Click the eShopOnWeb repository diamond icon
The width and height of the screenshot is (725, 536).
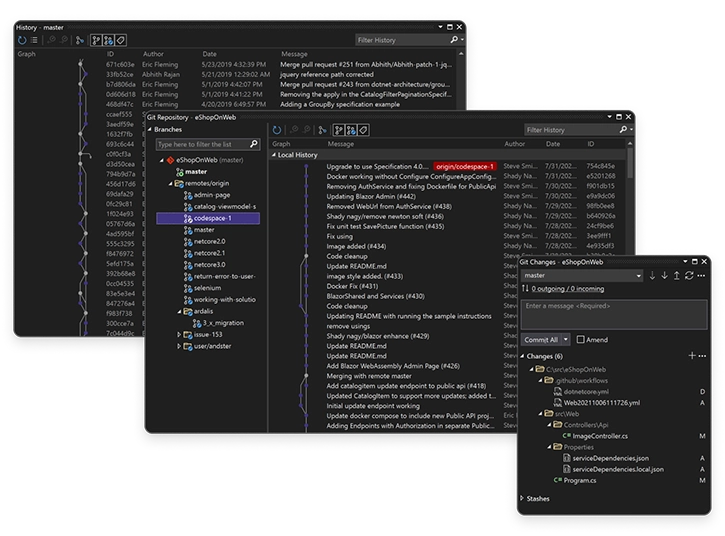click(x=170, y=160)
